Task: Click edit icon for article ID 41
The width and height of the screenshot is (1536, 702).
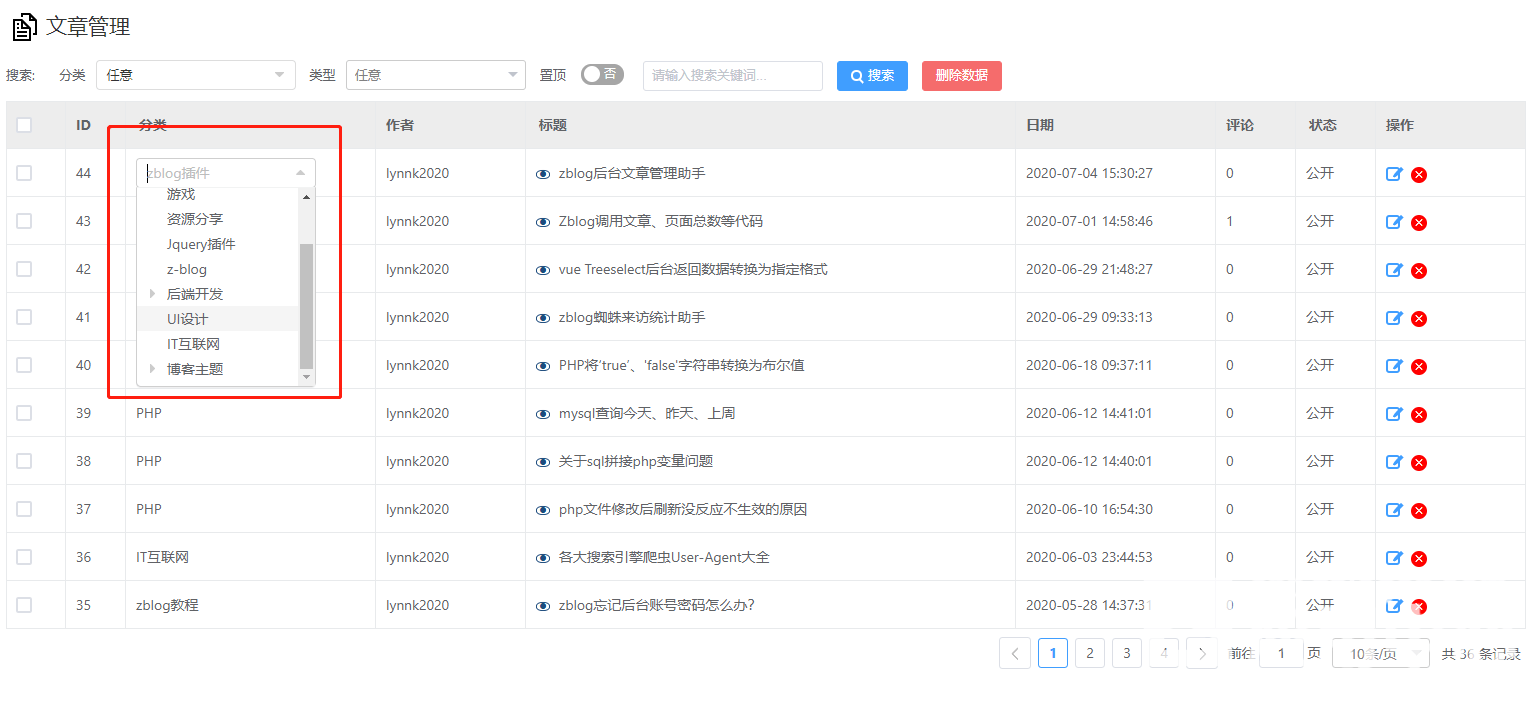Action: pyautogui.click(x=1394, y=318)
